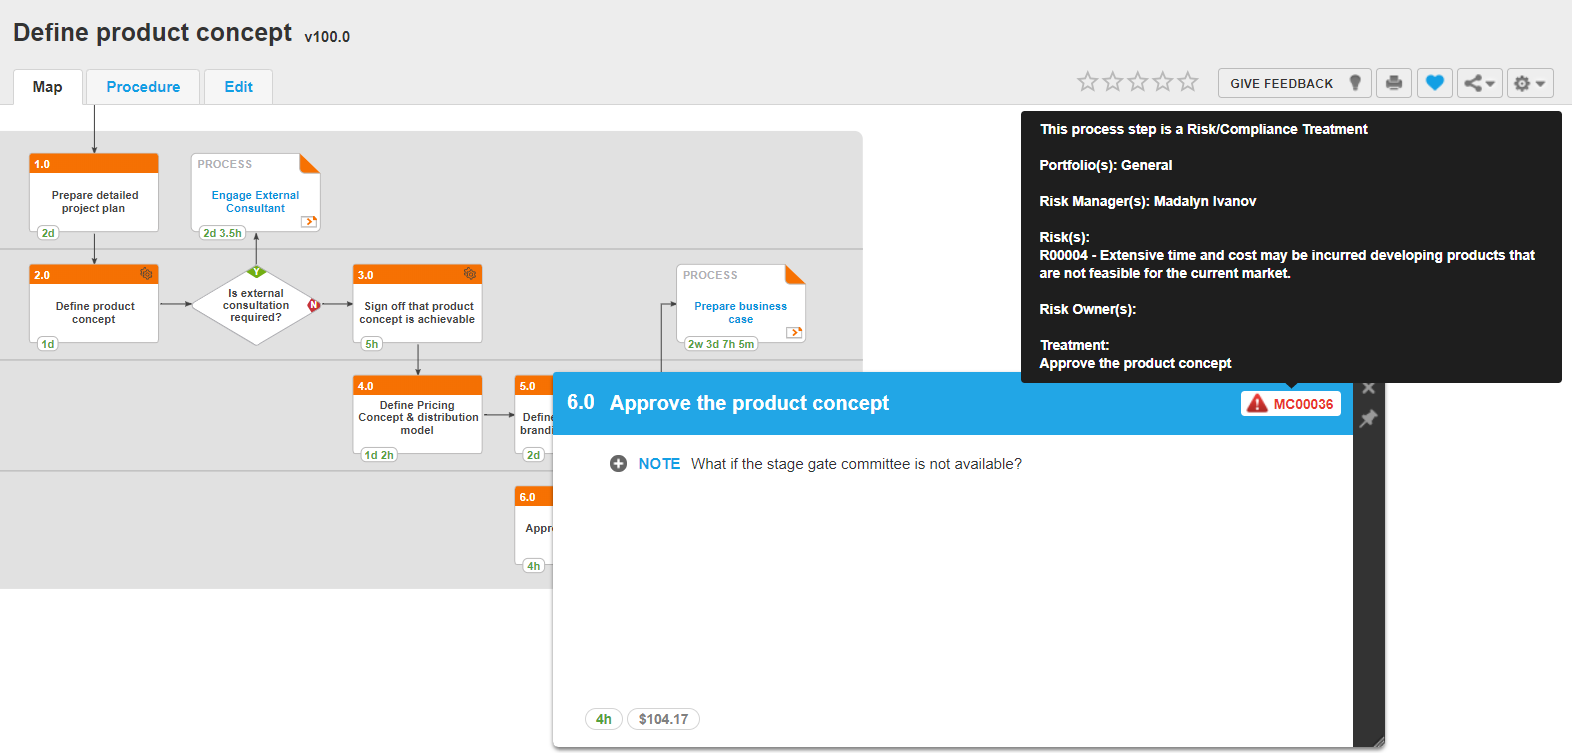1572x753 pixels.
Task: Switch to the Procedure tab
Action: 143,87
